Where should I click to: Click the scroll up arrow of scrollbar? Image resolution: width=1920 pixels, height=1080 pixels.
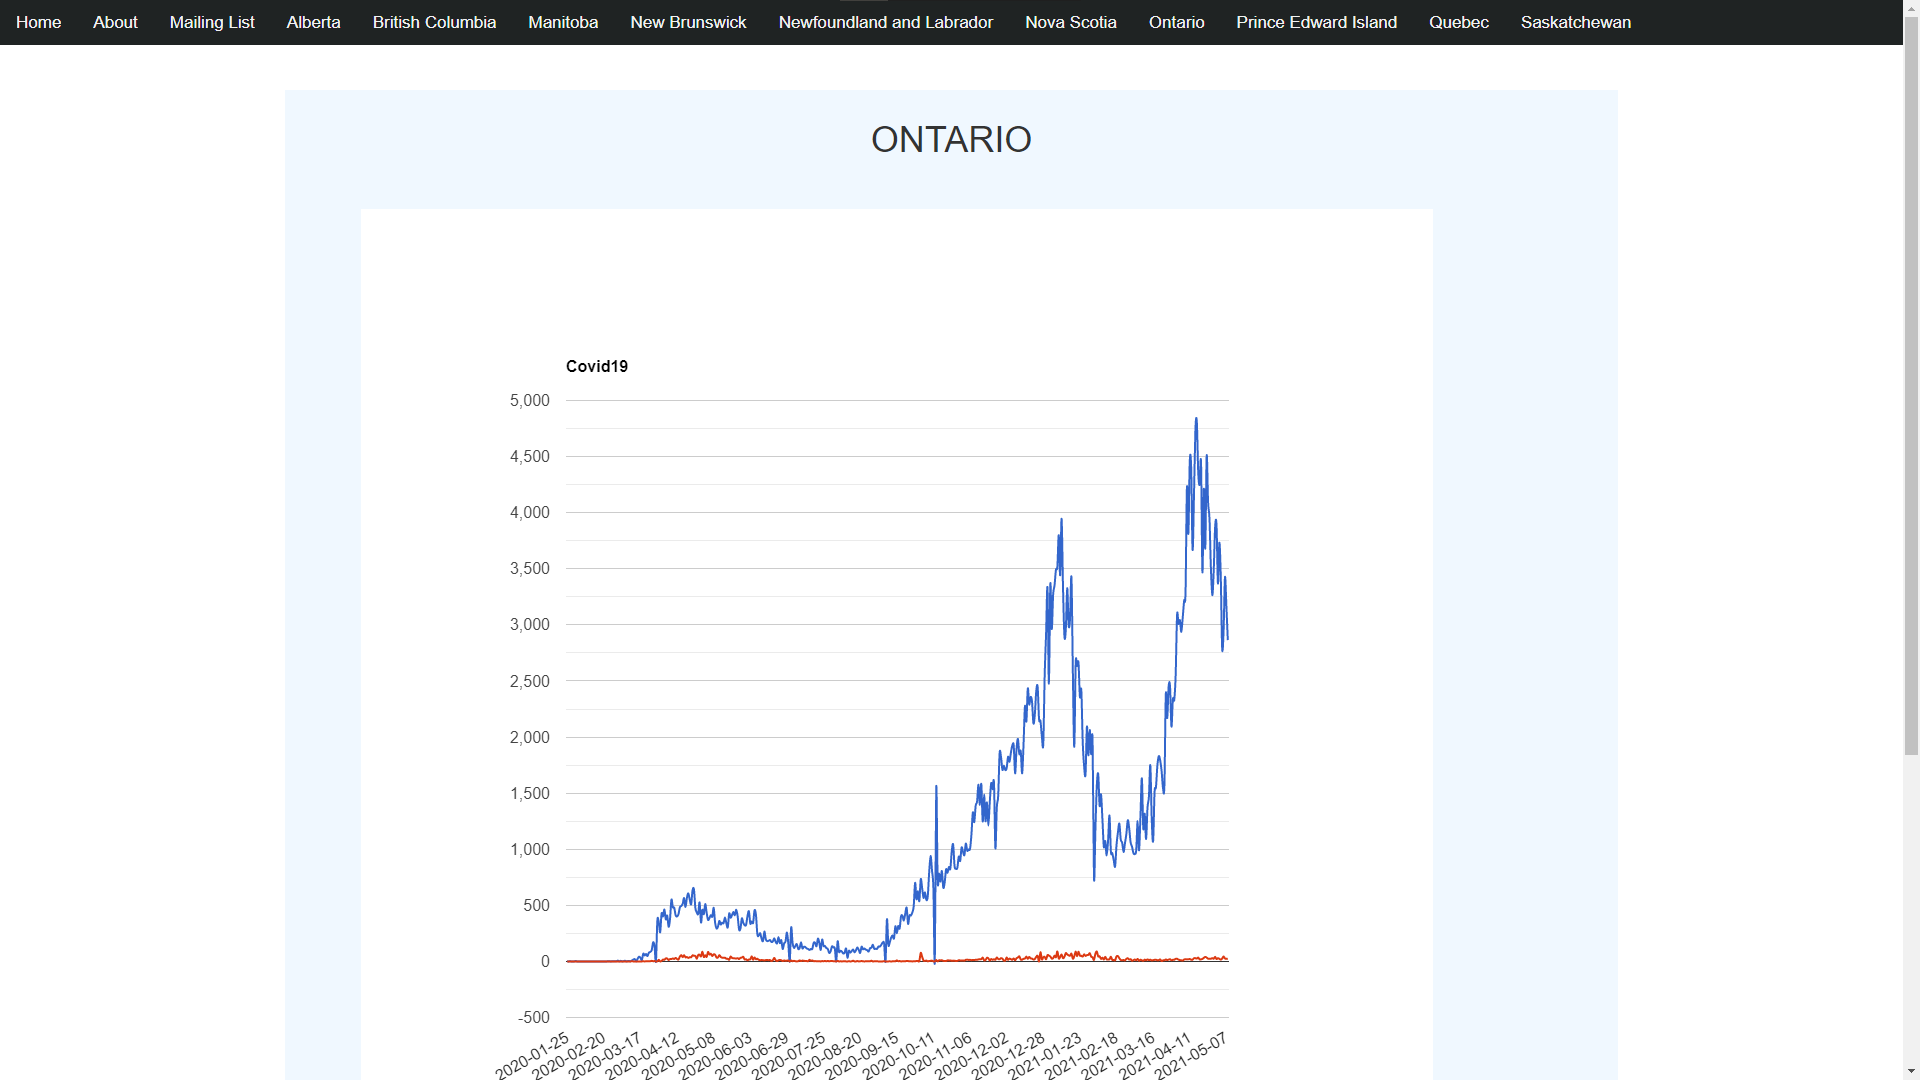(x=1911, y=8)
